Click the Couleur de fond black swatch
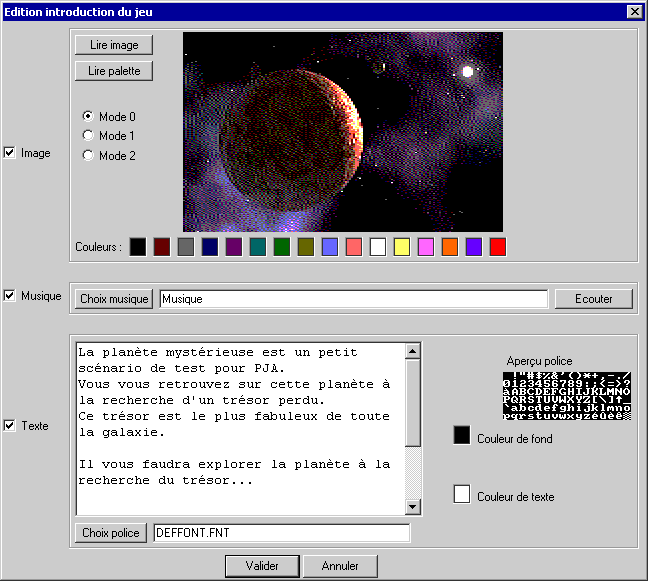Screen dimensions: 648x581 click(x=462, y=435)
